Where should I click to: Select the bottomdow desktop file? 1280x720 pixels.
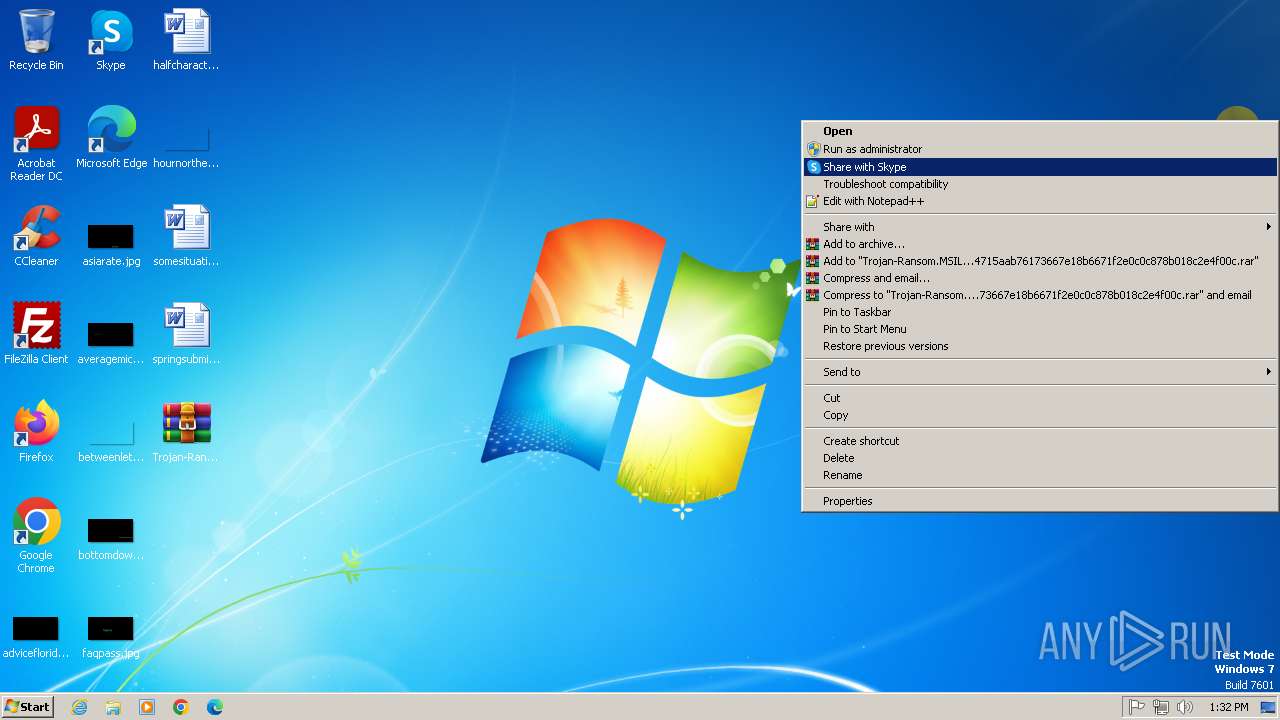(x=111, y=538)
